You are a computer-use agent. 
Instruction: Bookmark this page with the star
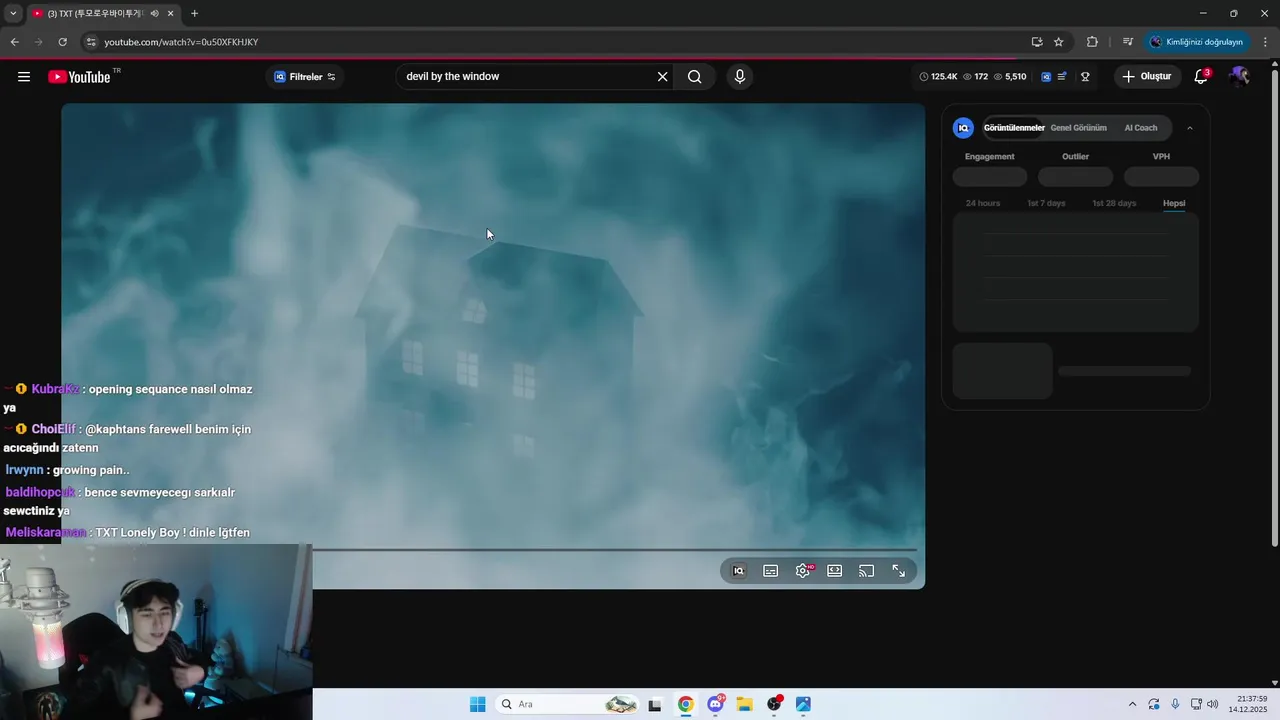coord(1059,42)
